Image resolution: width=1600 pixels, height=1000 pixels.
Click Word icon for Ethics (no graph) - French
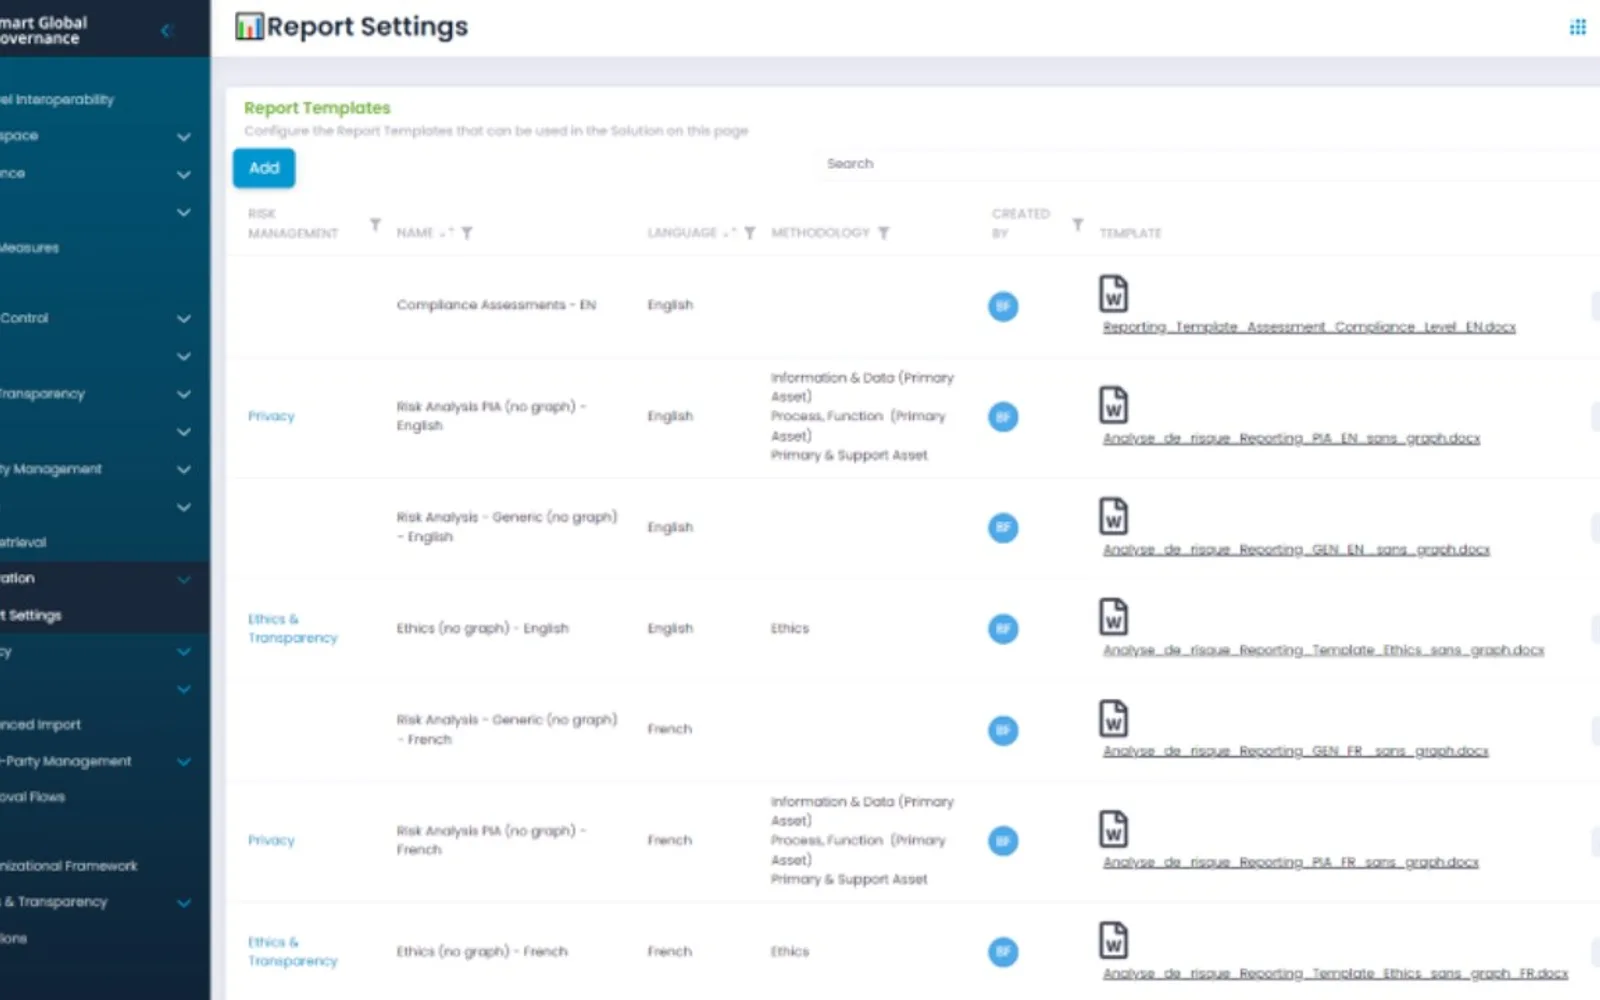pos(1113,940)
